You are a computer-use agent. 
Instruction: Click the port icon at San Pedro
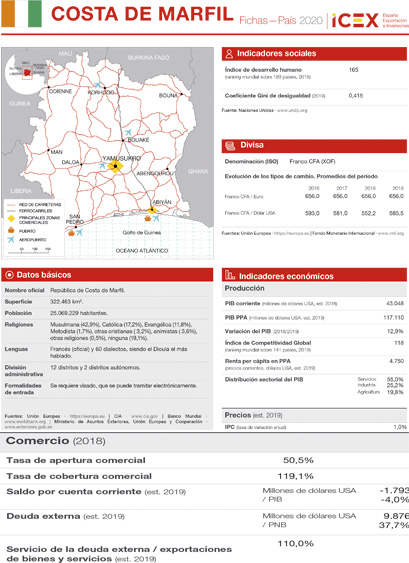(x=71, y=233)
